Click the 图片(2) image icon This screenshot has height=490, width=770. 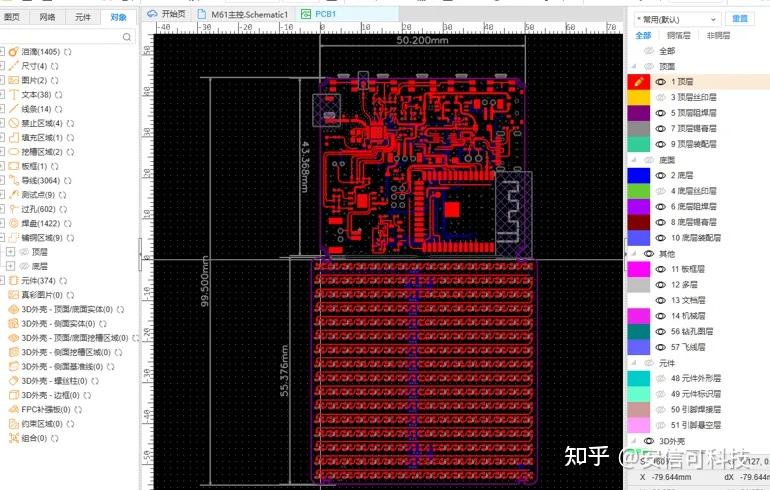14,80
